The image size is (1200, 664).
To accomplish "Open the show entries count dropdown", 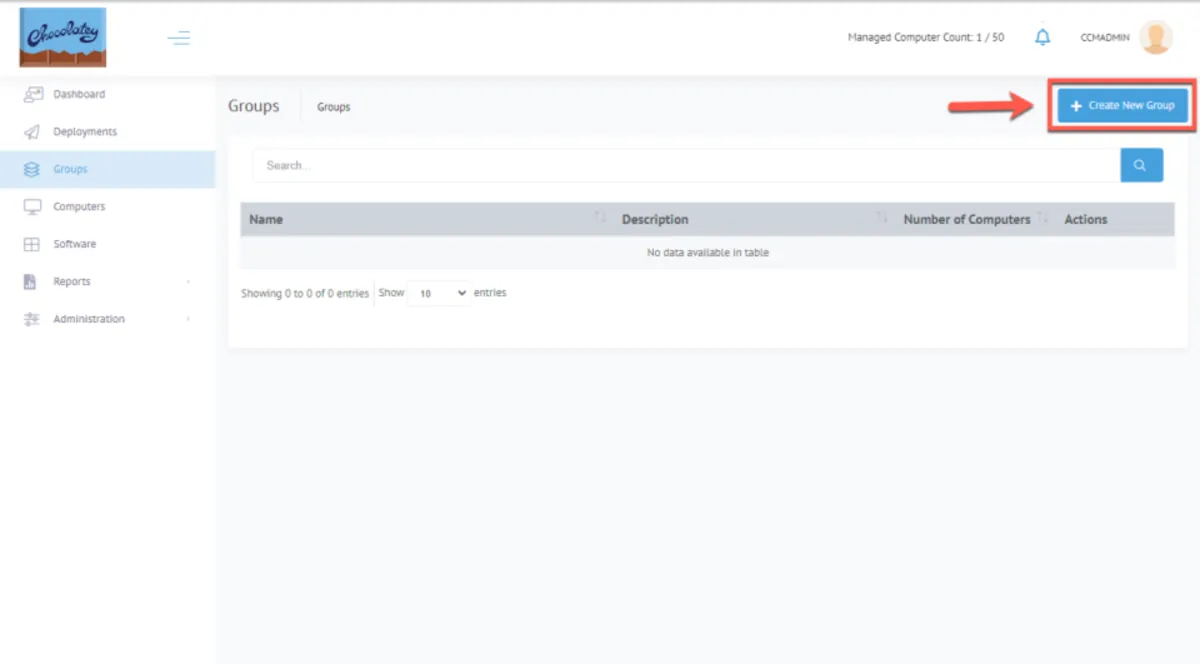I will 439,293.
